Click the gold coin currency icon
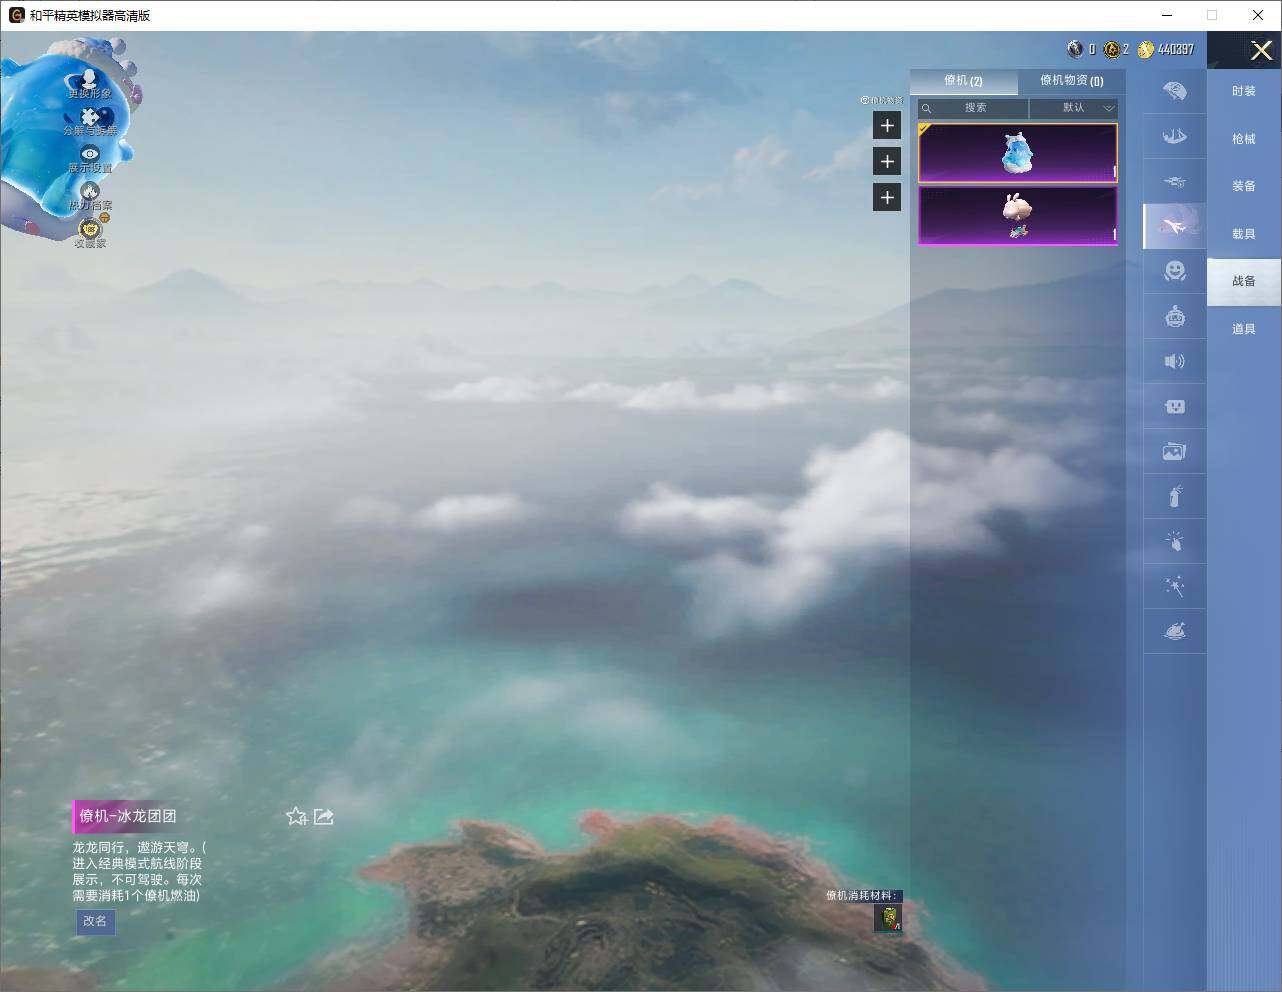Image resolution: width=1282 pixels, height=992 pixels. coord(1146,49)
